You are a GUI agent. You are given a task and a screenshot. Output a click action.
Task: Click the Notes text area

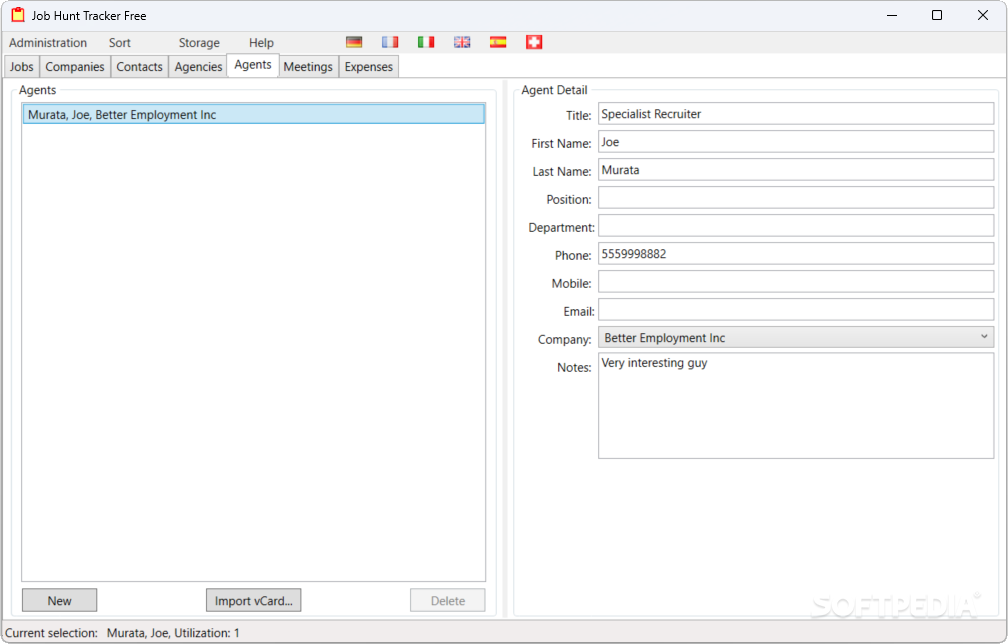tap(796, 406)
